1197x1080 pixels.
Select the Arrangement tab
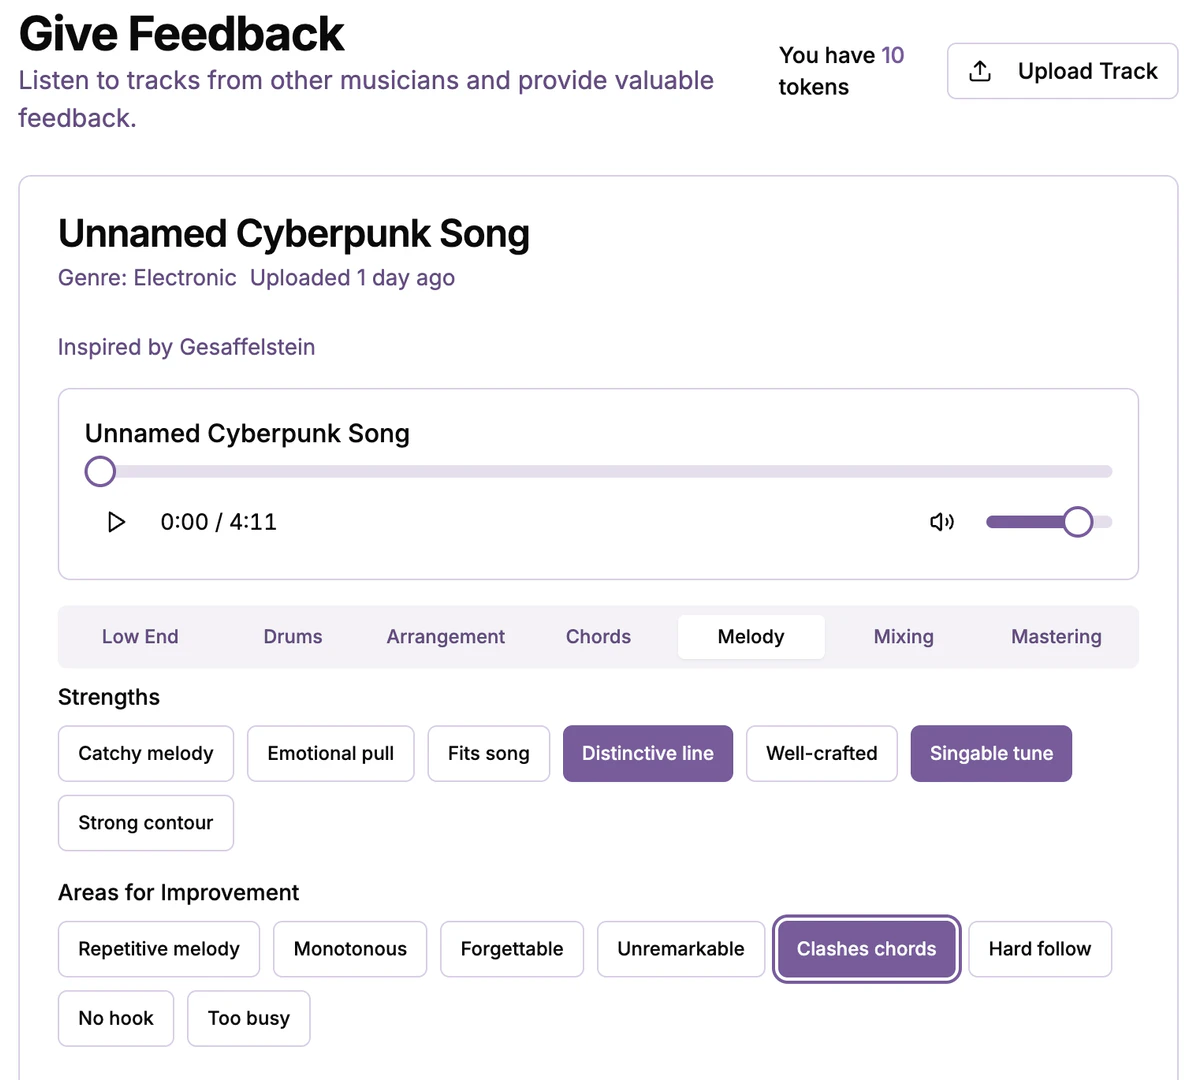point(445,637)
